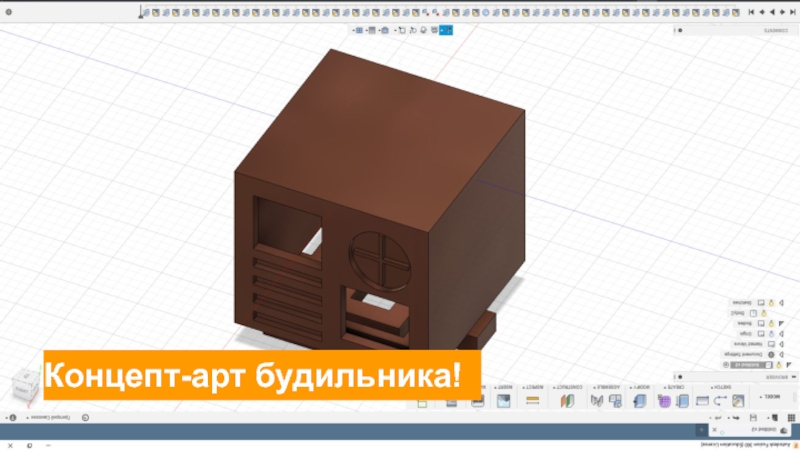Click the Joint icon under ASSEMBLE
The image size is (800, 450).
pos(597,401)
